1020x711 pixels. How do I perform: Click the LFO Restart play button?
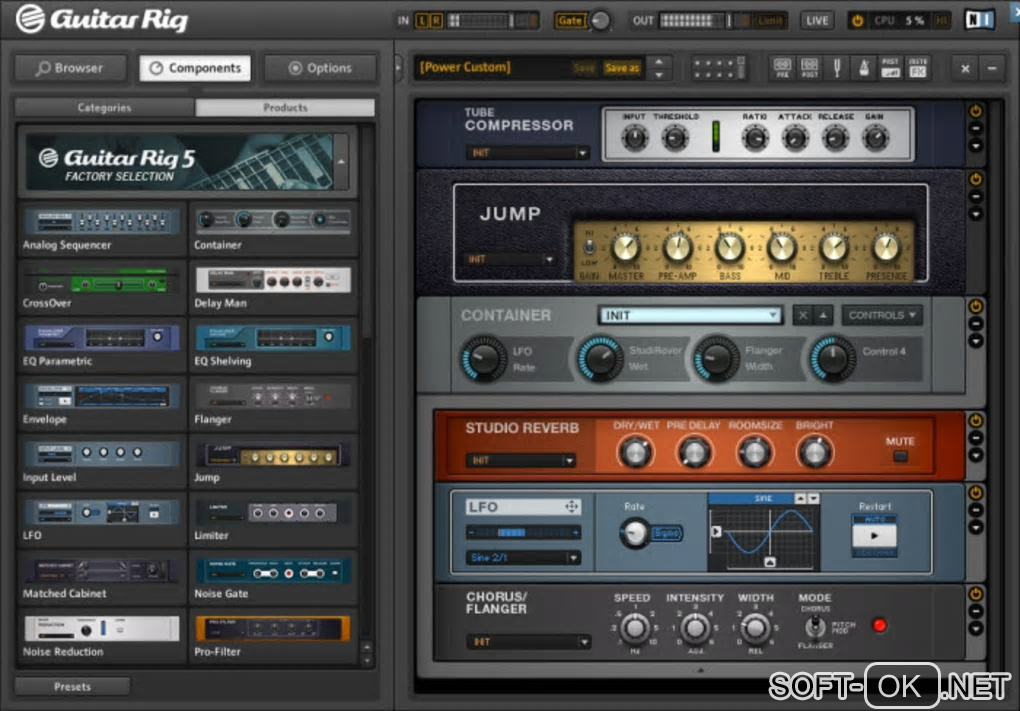point(874,536)
